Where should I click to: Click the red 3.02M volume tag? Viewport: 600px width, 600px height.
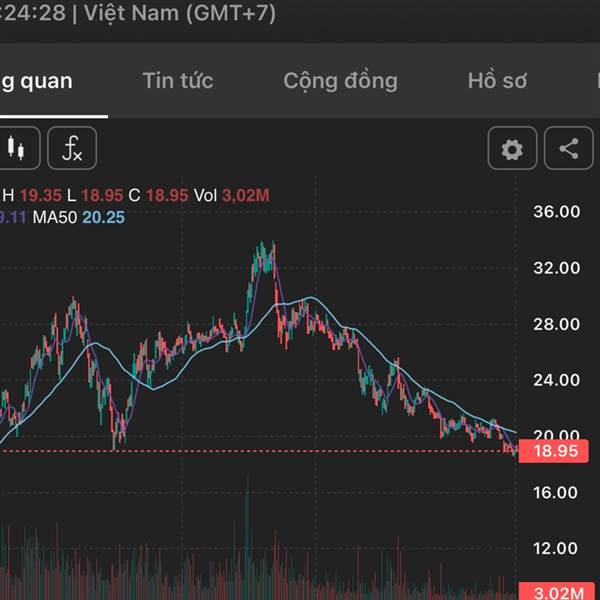(557, 592)
